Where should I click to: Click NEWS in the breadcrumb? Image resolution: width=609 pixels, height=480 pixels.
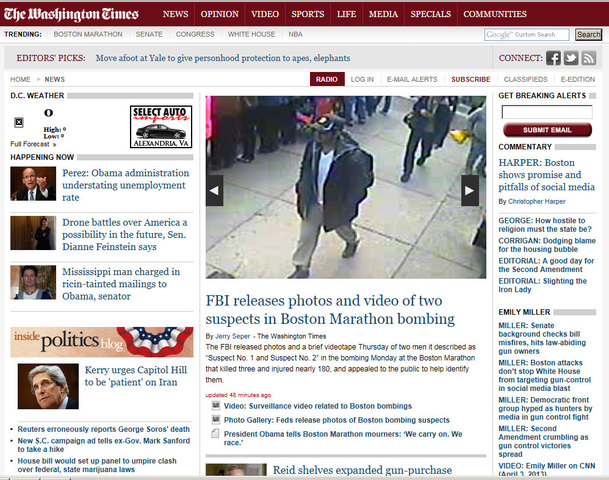pyautogui.click(x=54, y=79)
